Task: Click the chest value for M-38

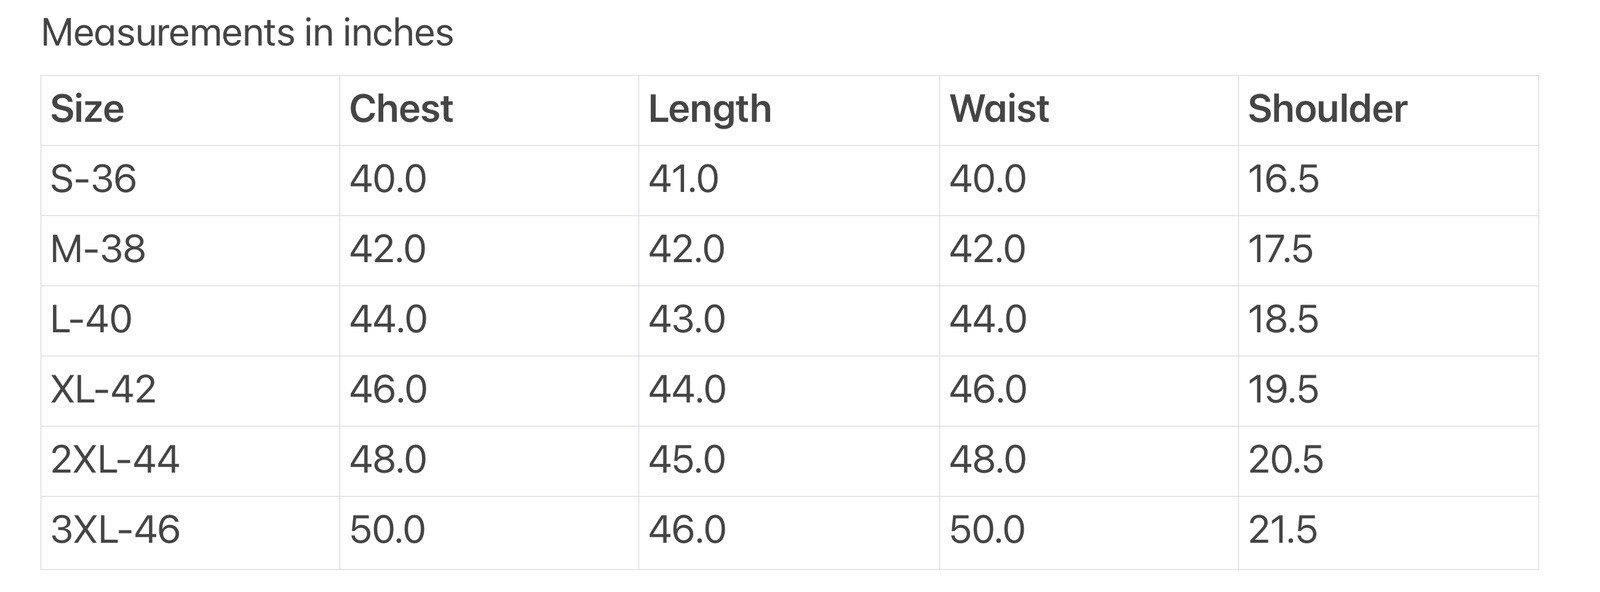Action: click(x=387, y=249)
